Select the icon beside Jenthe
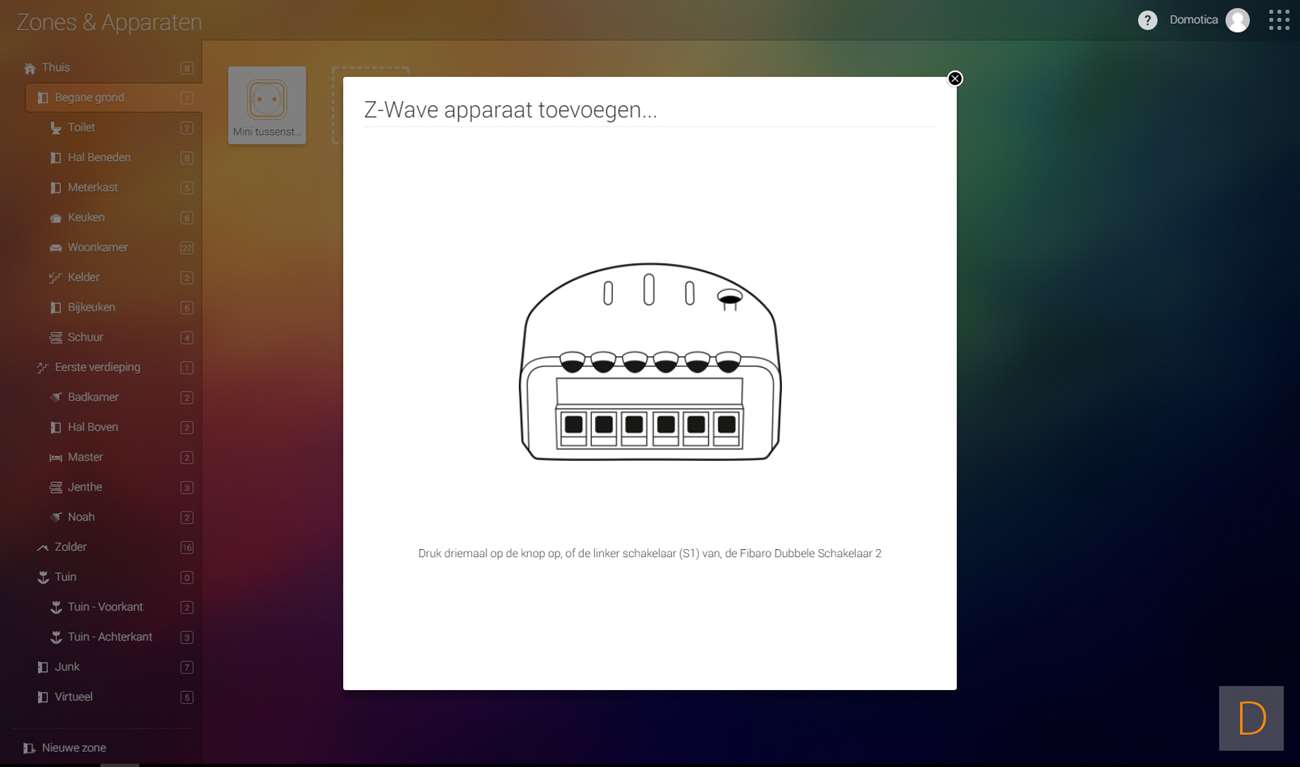Image resolution: width=1300 pixels, height=767 pixels. pos(56,488)
